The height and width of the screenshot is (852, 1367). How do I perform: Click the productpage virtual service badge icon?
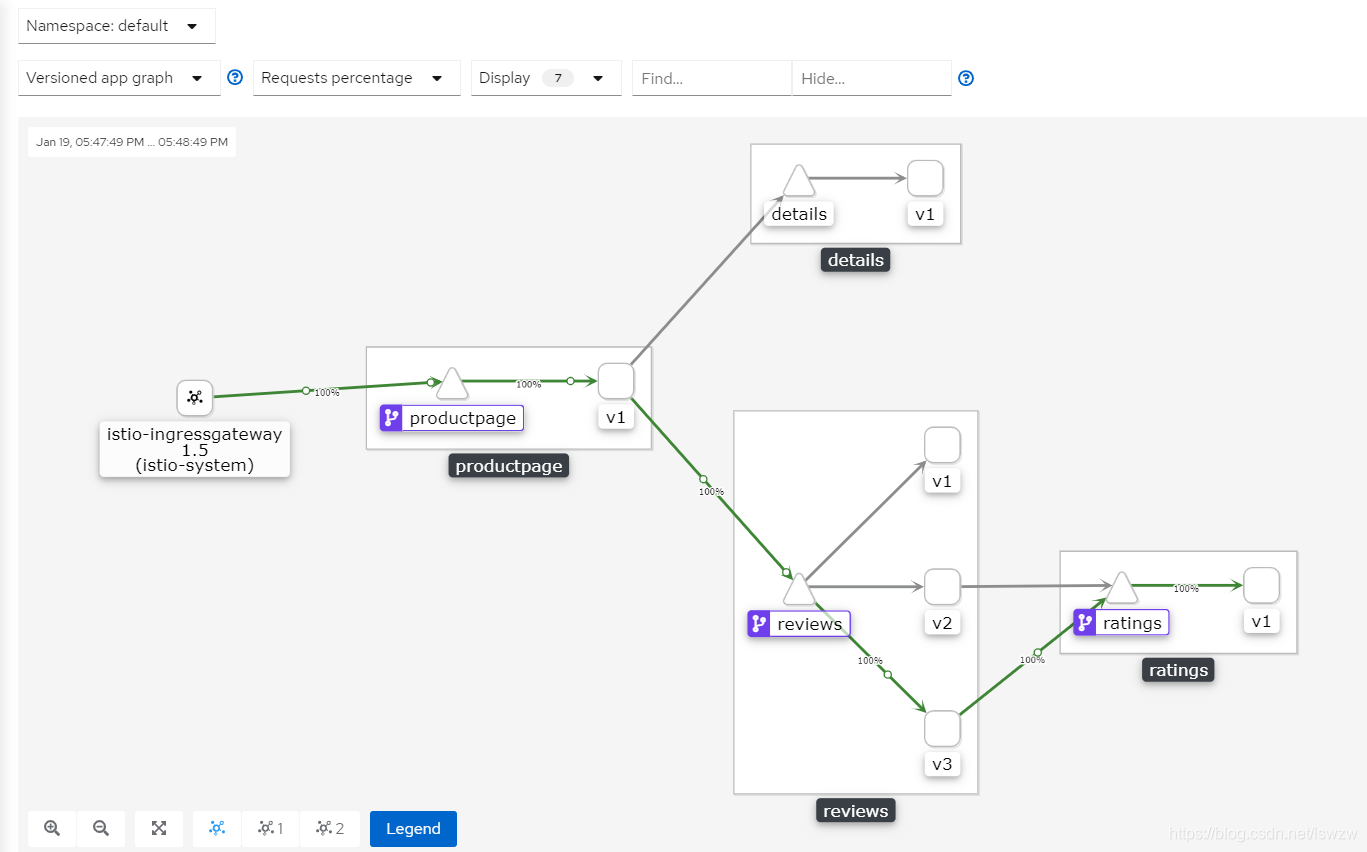pos(391,418)
